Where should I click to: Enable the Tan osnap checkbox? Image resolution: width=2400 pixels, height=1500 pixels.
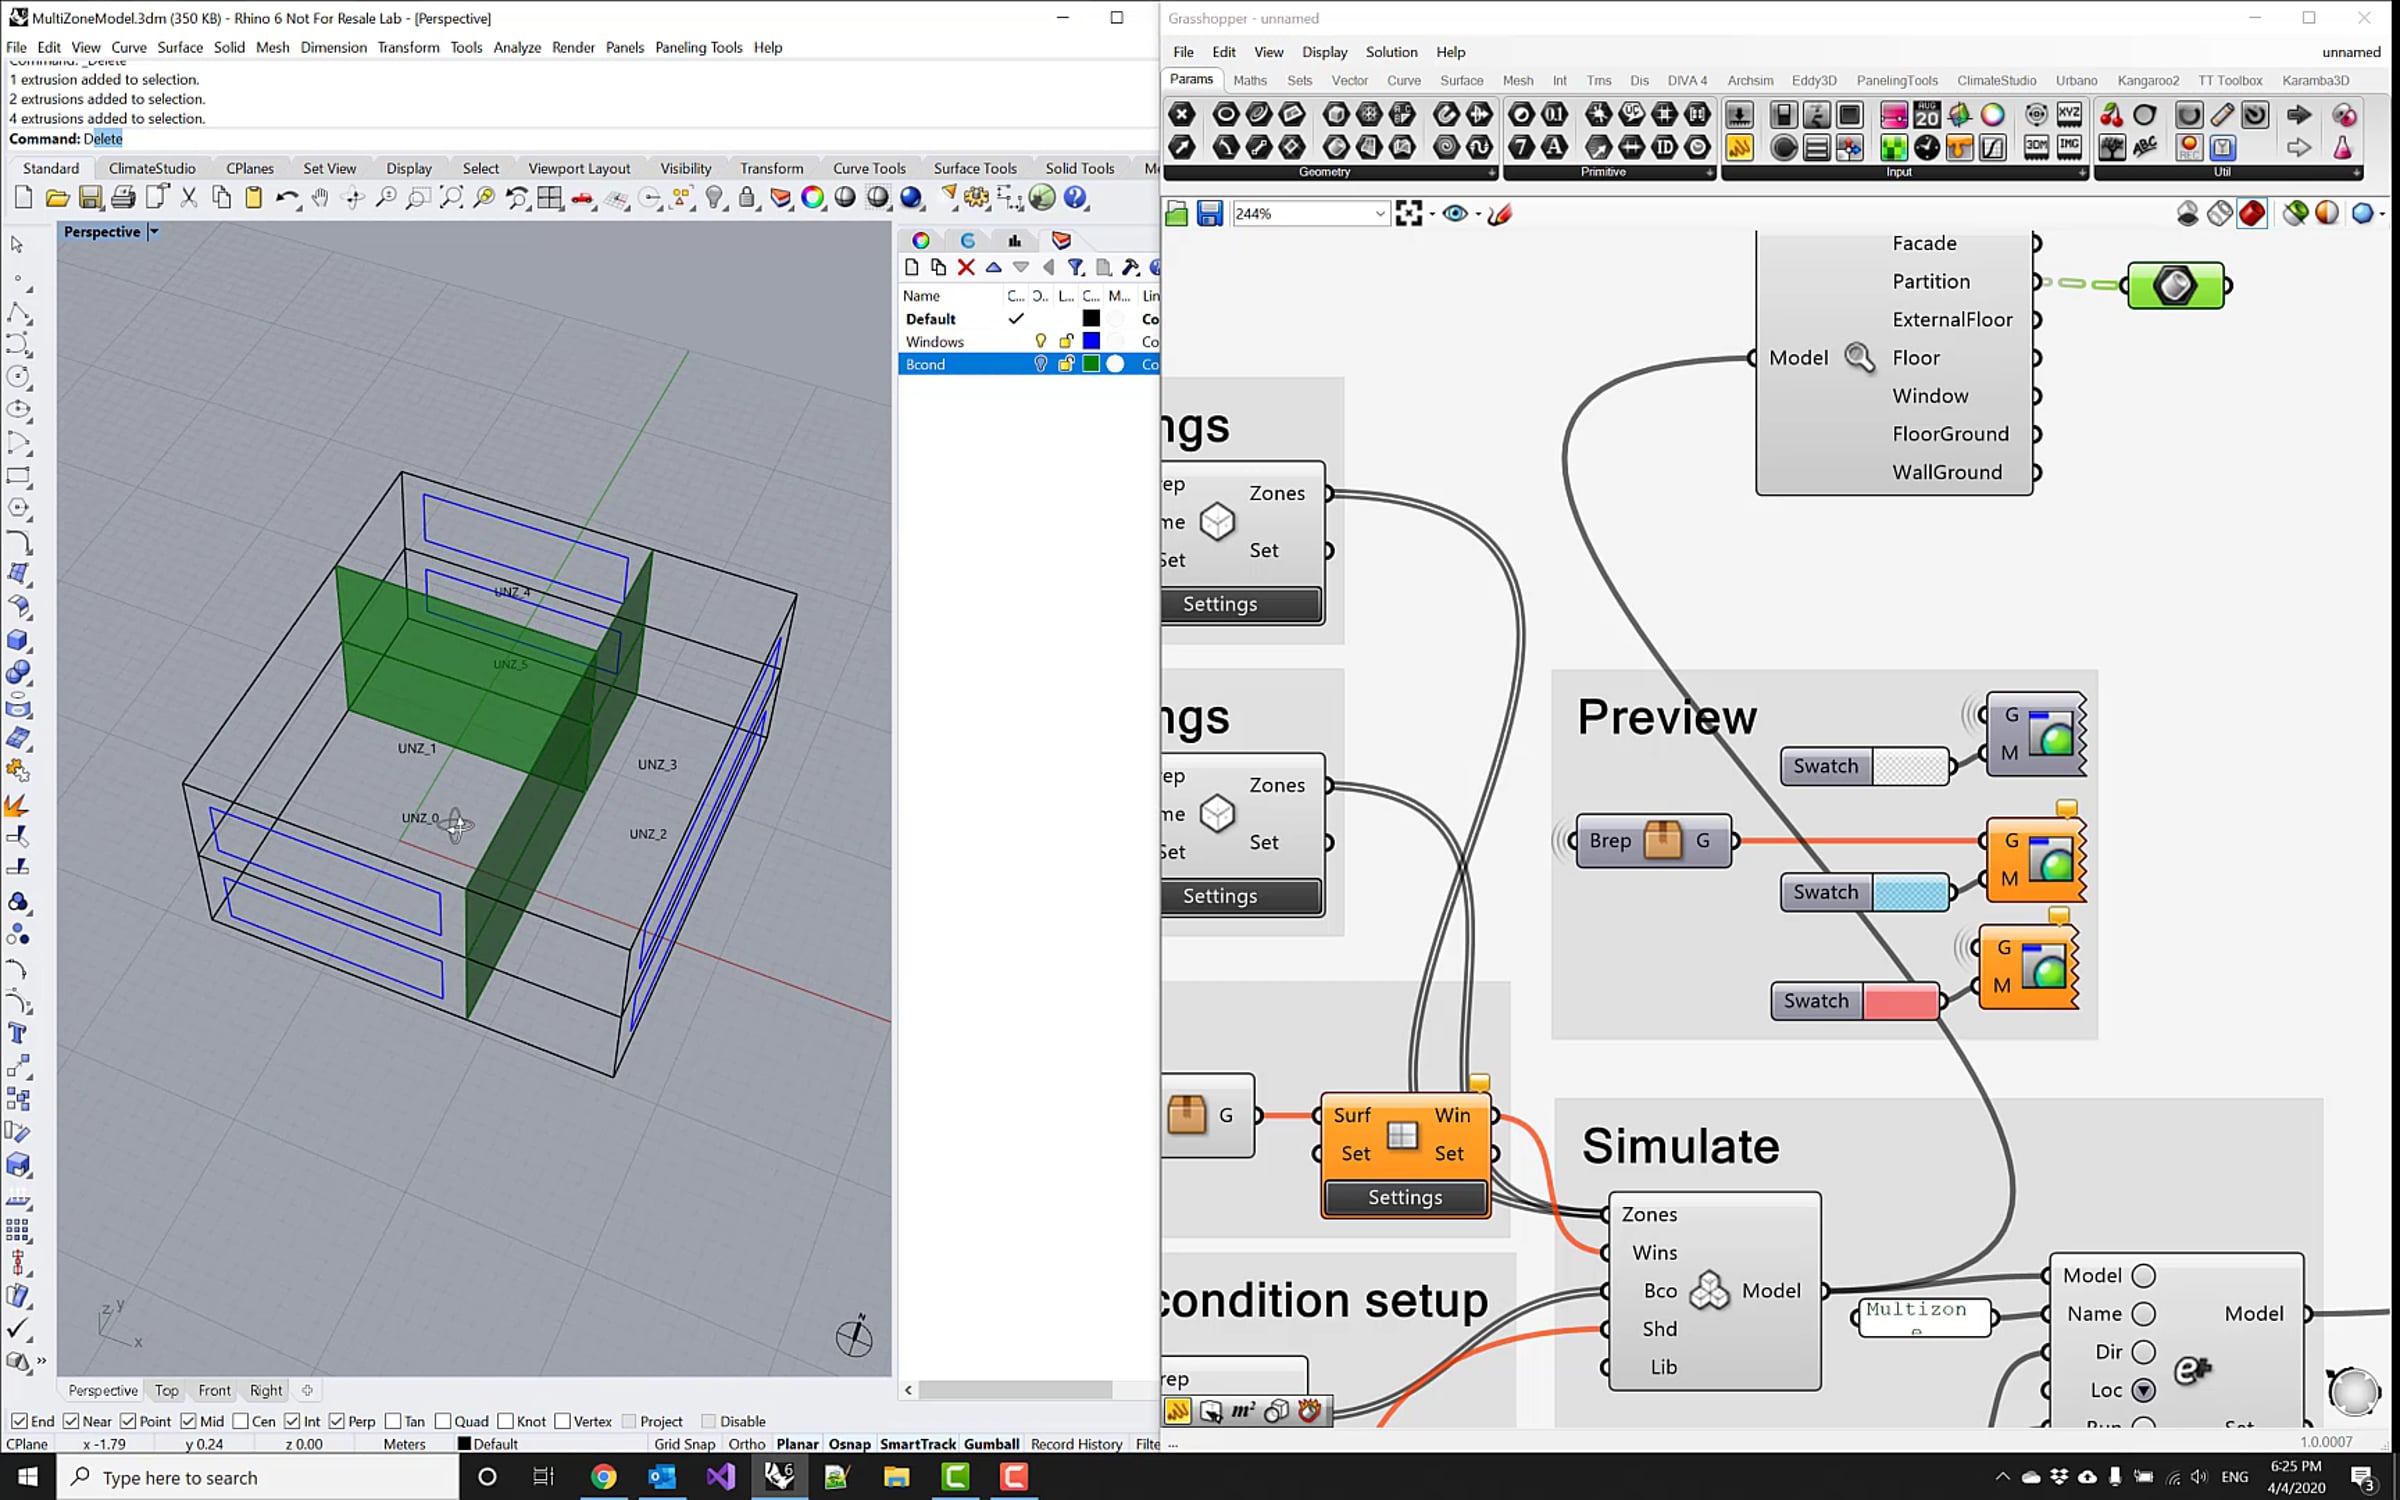pos(393,1421)
